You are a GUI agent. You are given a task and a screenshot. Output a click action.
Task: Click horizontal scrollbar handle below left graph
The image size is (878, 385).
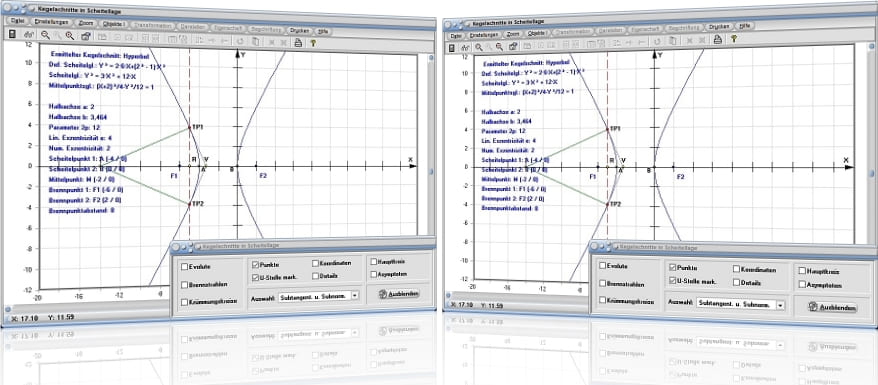pos(7,308)
